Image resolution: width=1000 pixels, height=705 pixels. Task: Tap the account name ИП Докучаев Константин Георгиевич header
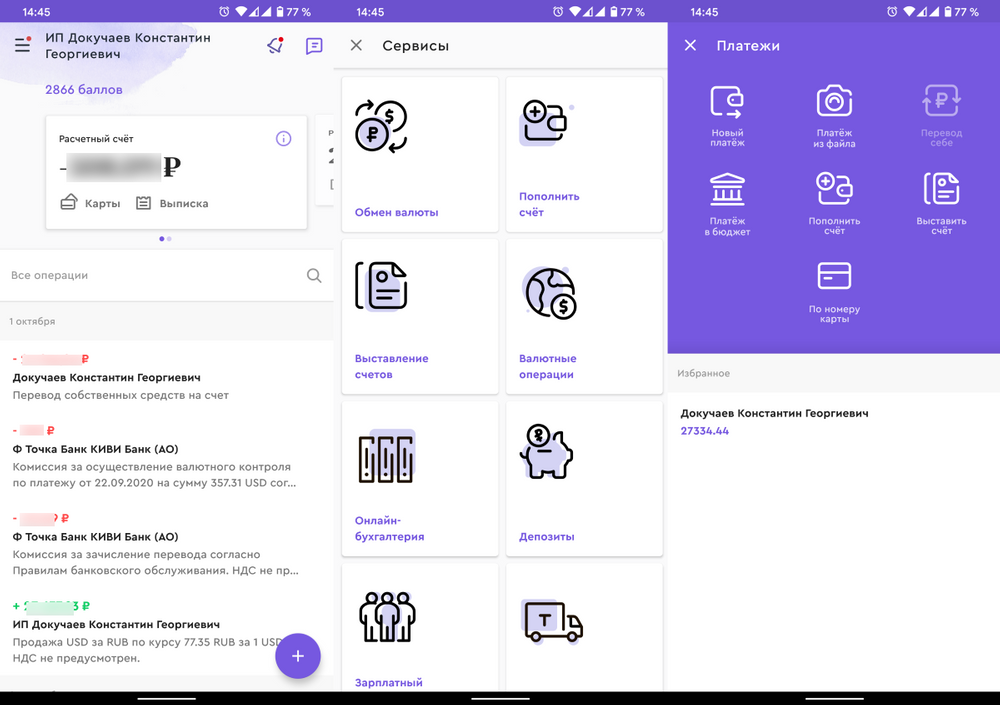(128, 45)
